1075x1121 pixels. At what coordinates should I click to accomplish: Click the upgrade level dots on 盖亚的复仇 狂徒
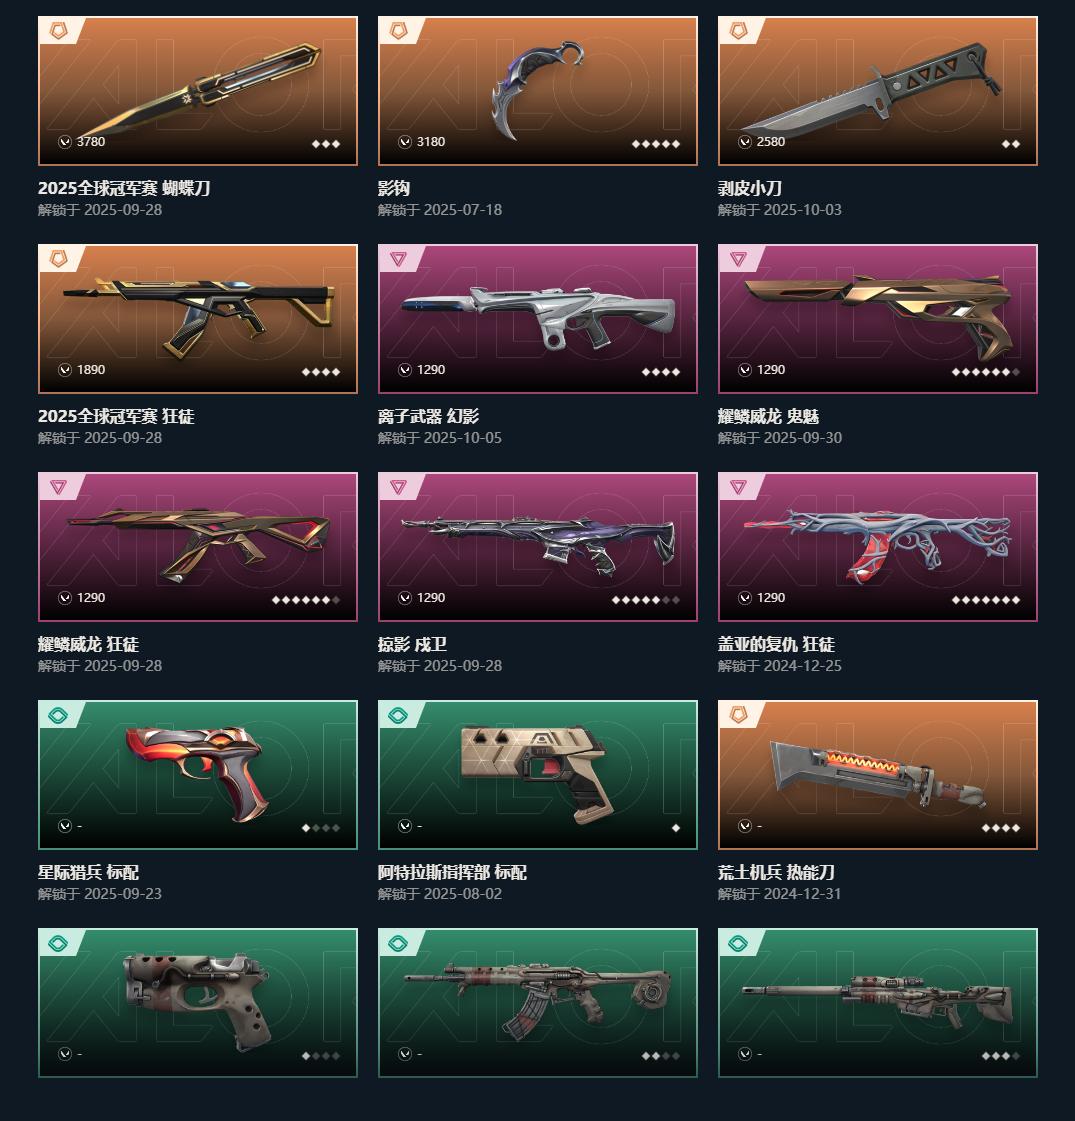coord(986,600)
